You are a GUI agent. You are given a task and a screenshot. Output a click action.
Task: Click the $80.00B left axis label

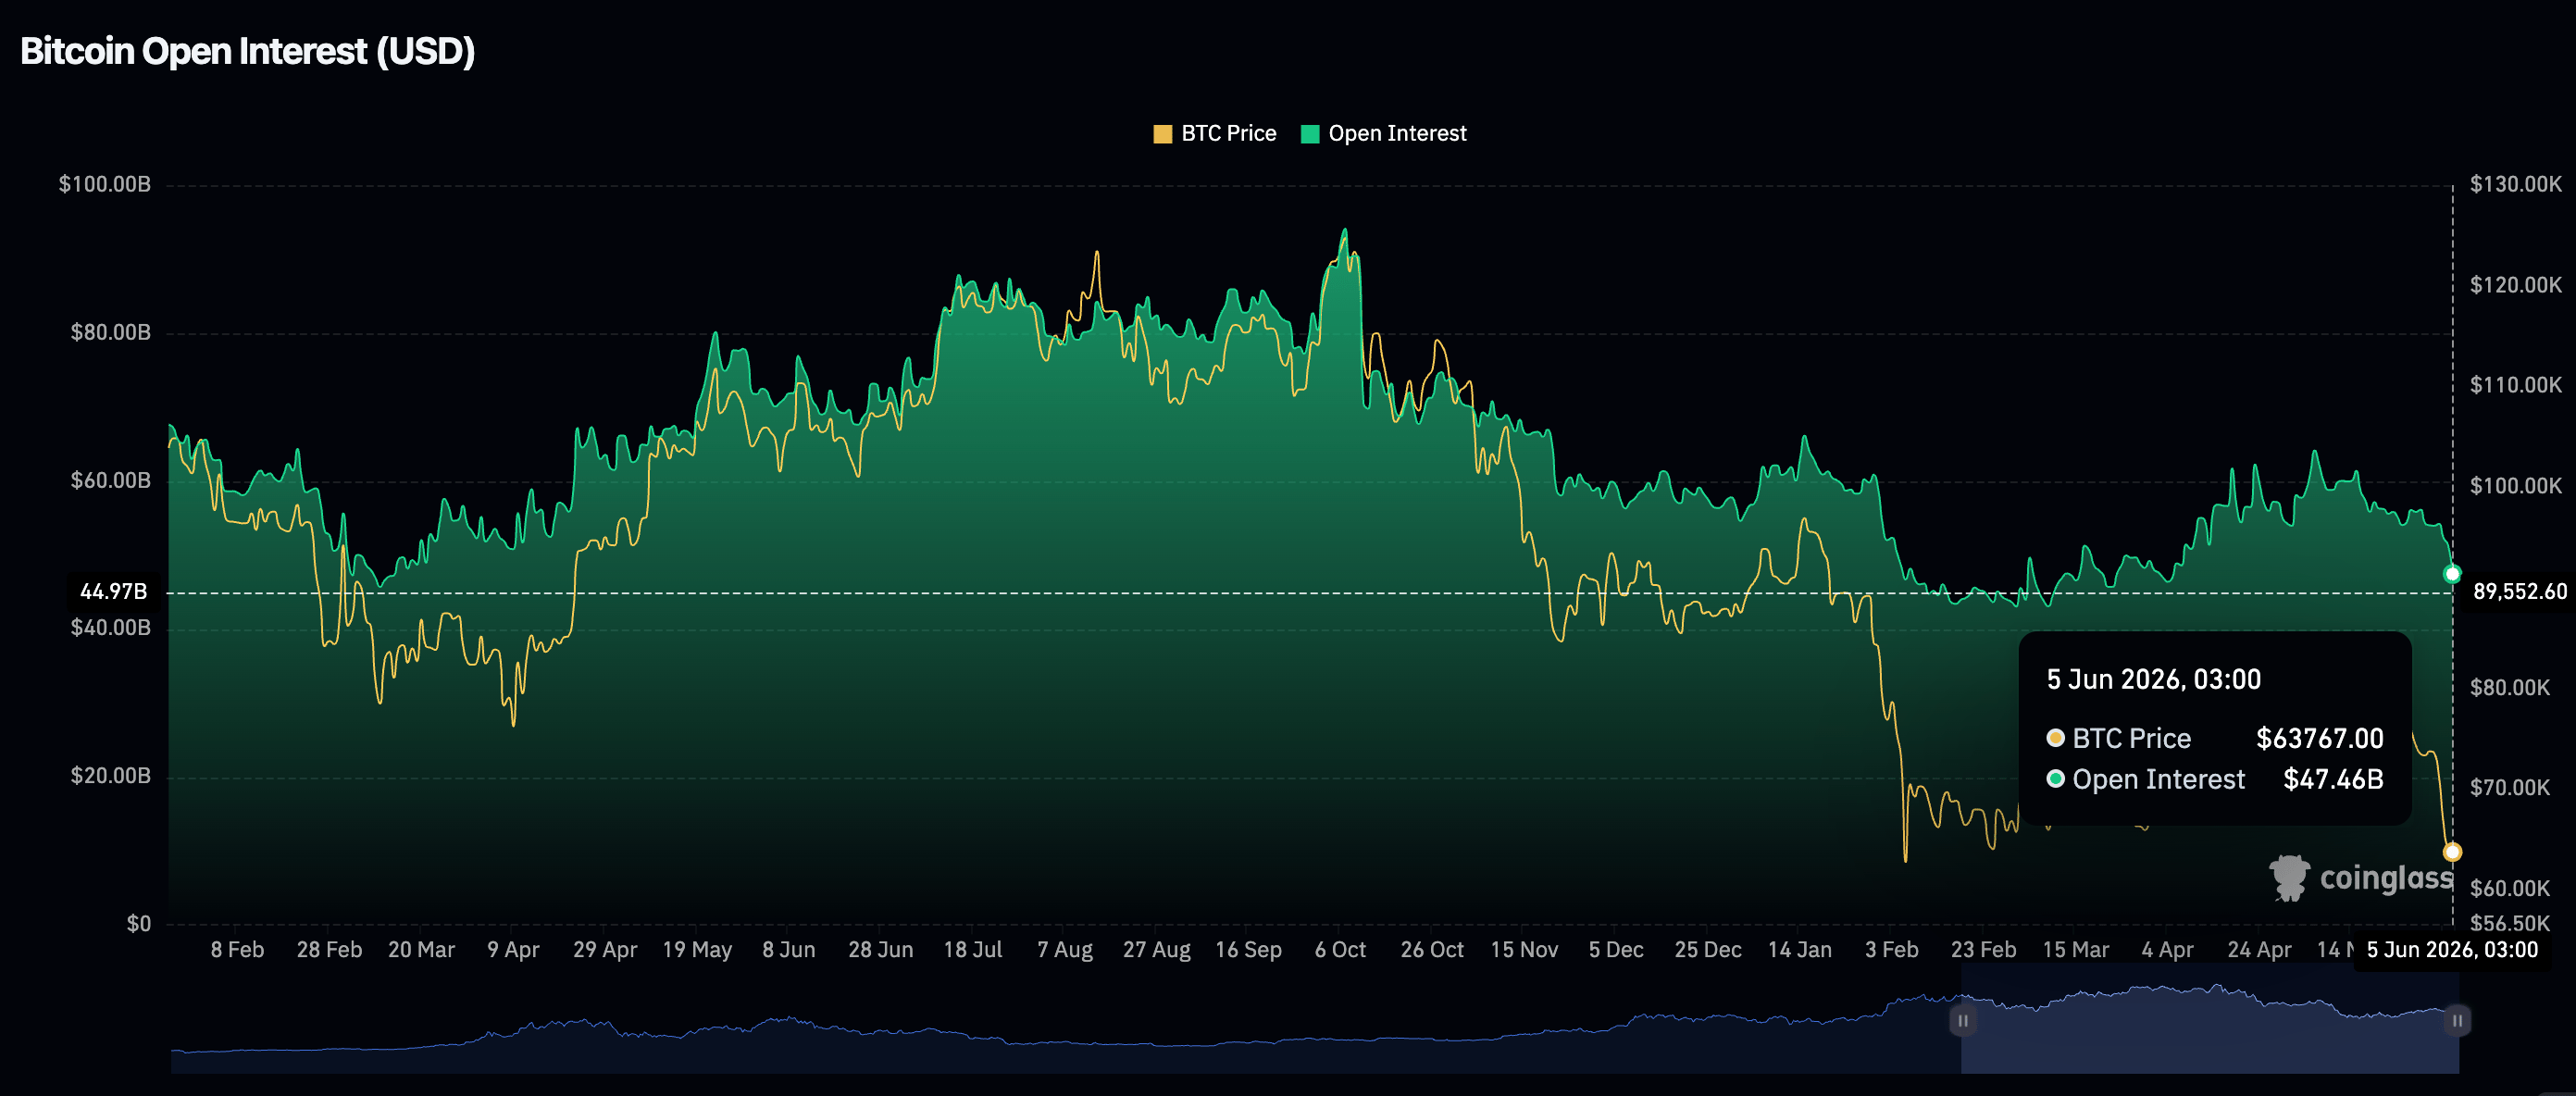(110, 332)
